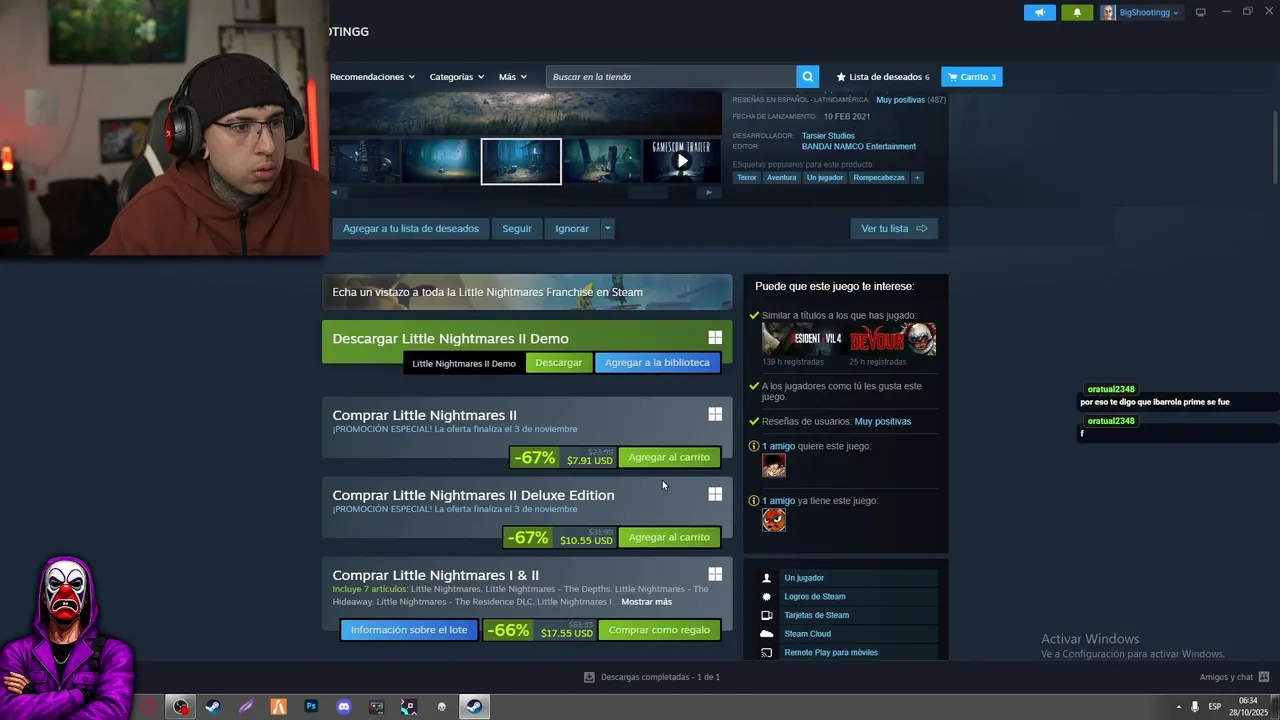Click the Logros de Steam gear icon

[767, 597]
